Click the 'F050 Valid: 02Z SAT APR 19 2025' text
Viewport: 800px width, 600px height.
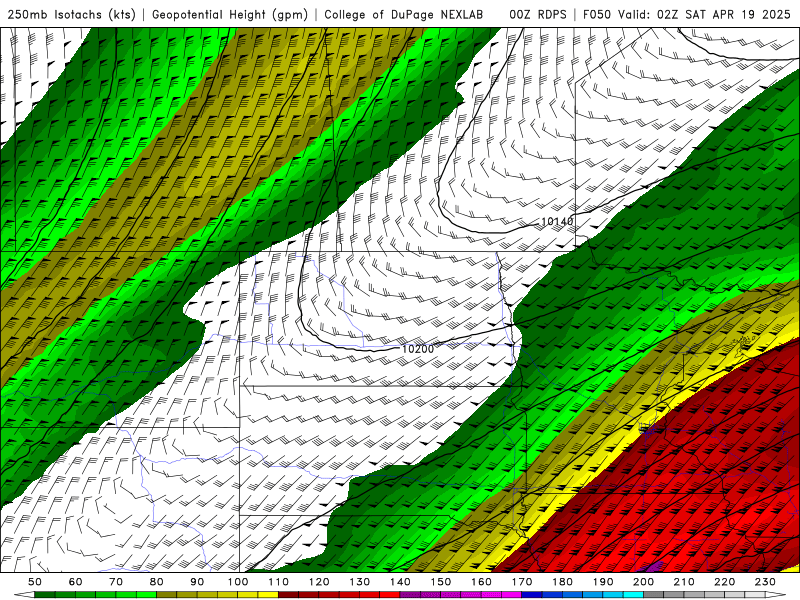point(686,14)
